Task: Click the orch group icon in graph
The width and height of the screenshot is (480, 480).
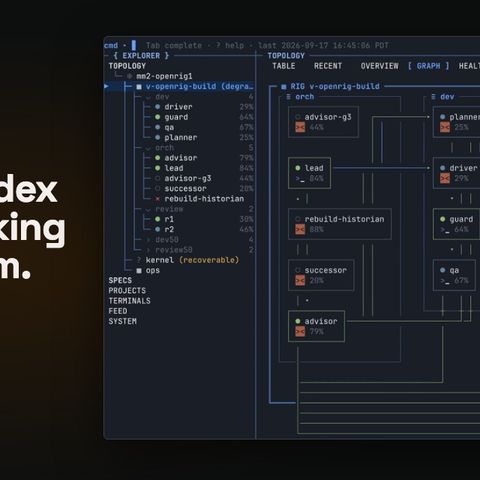Action: click(x=289, y=97)
